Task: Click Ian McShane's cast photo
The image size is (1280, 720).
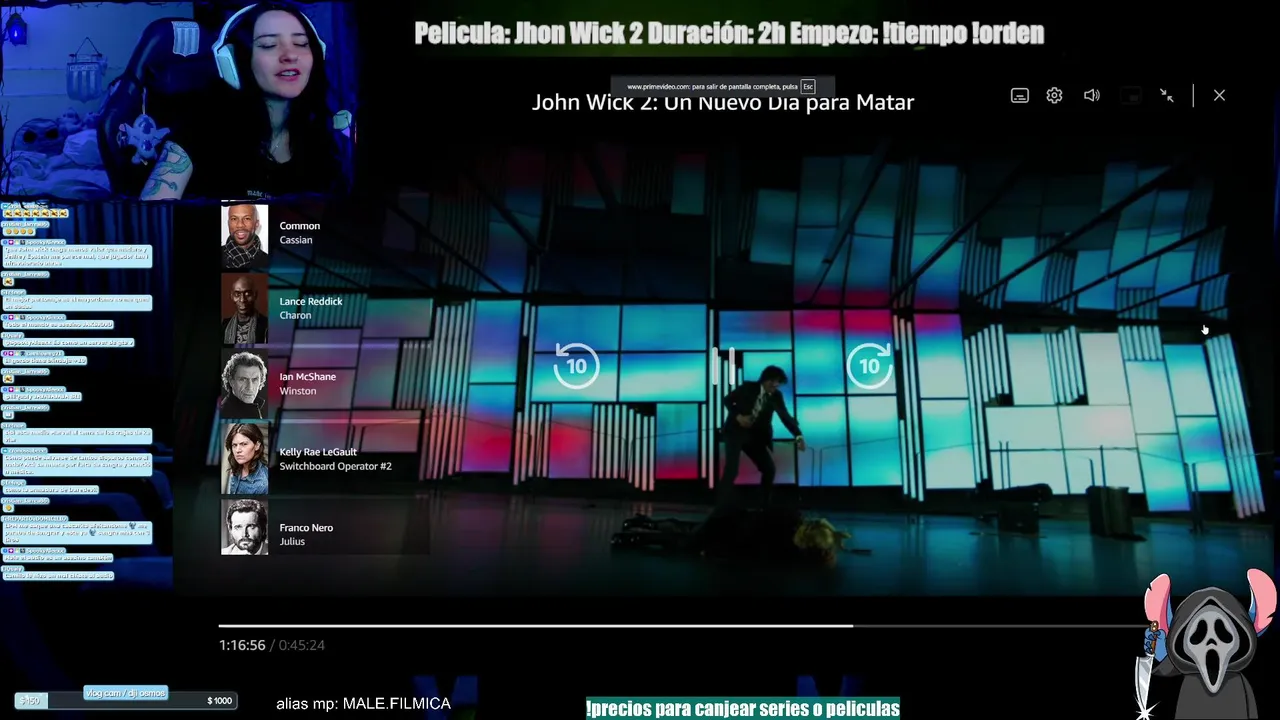Action: click(x=244, y=383)
